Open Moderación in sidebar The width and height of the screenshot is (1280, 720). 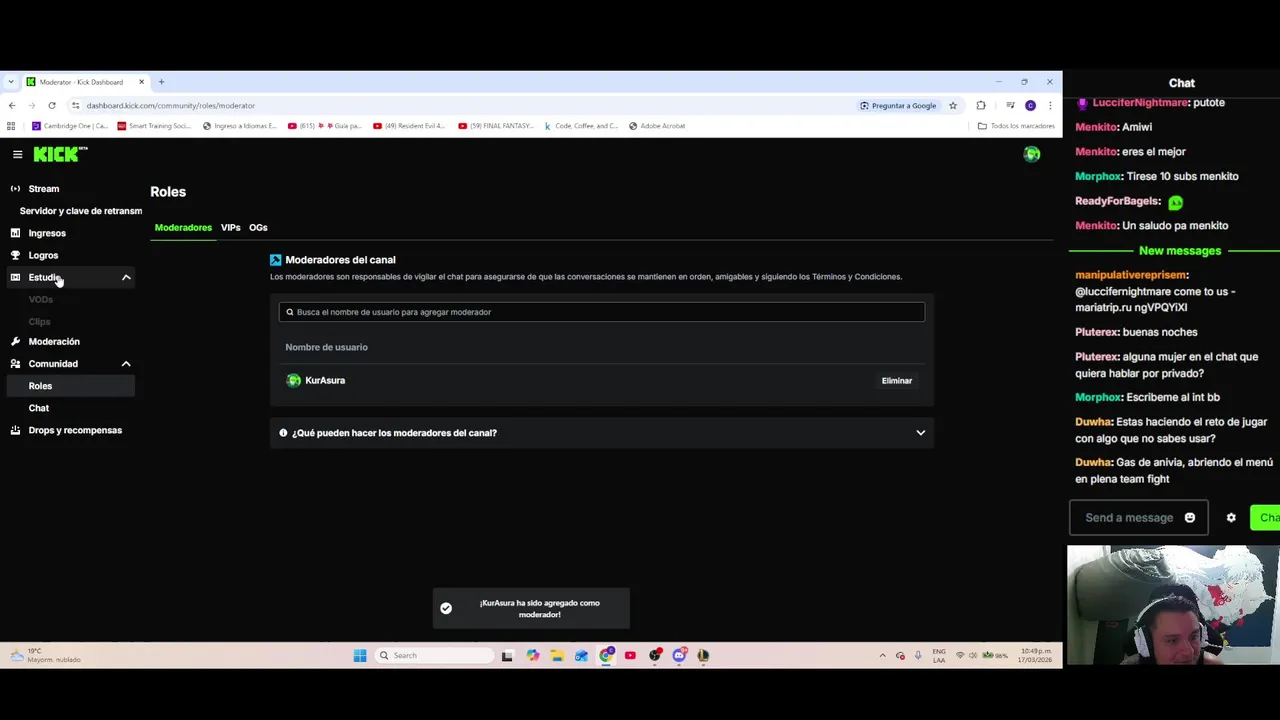point(54,342)
